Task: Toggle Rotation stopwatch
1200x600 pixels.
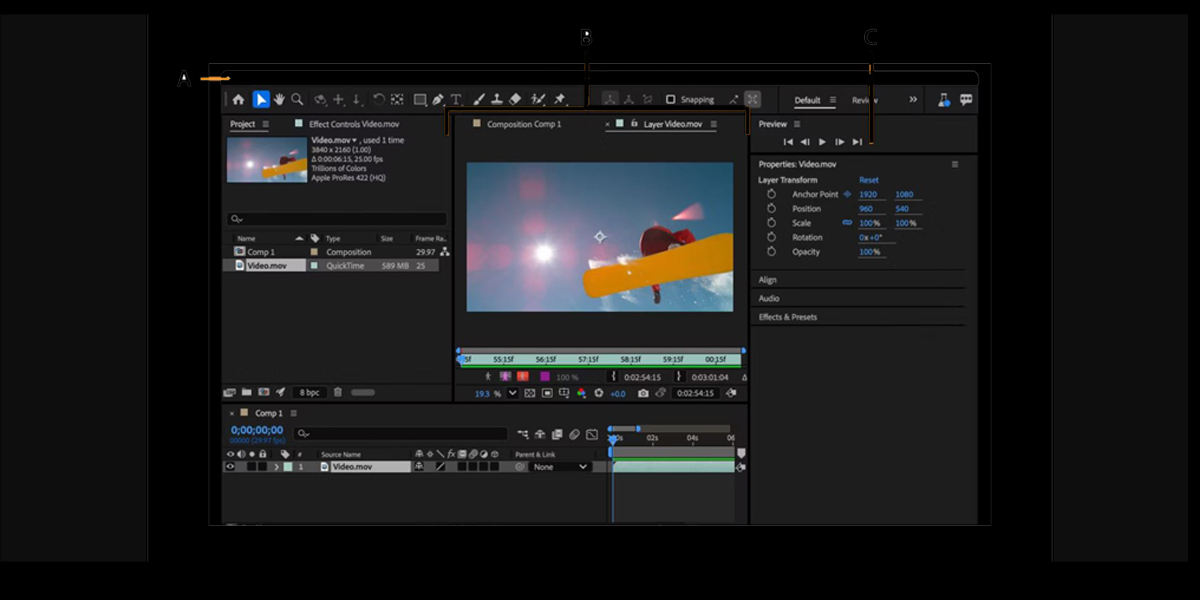Action: (771, 237)
